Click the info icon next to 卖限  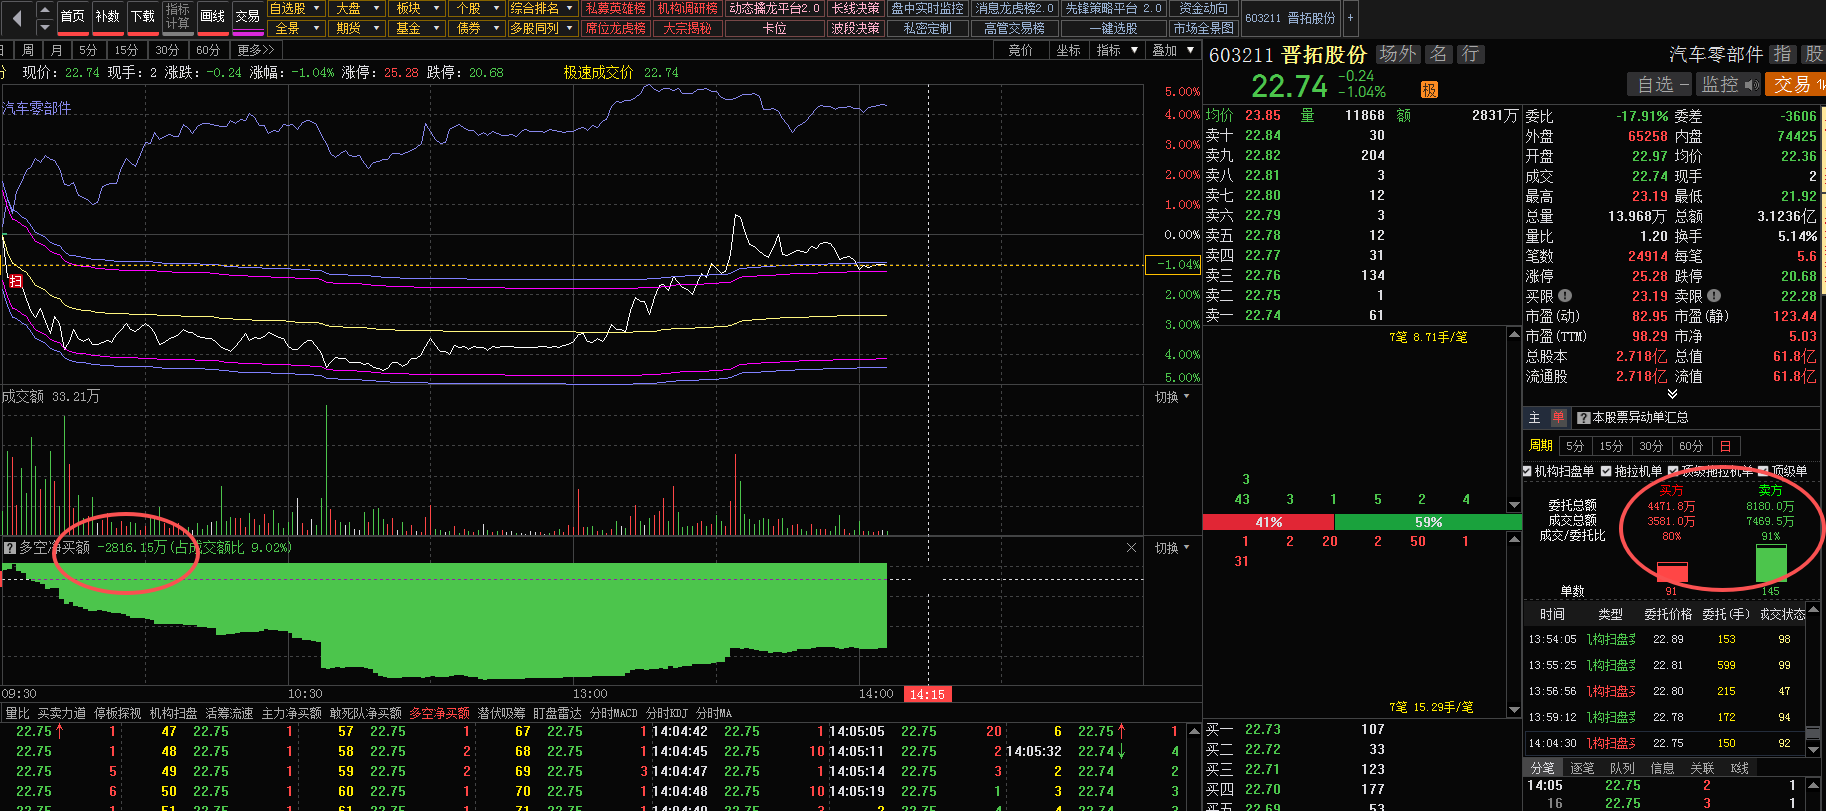click(x=1714, y=296)
